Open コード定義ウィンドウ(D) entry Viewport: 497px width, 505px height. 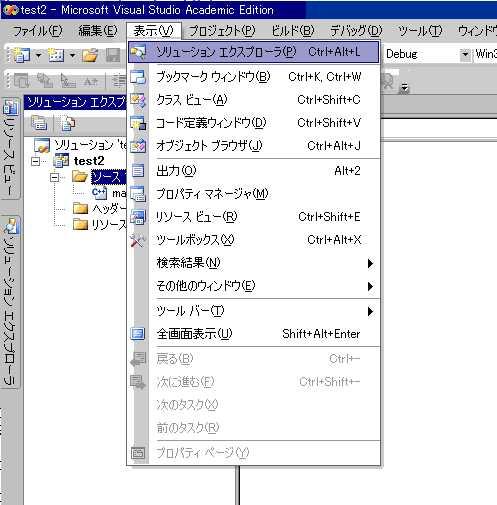(254, 123)
